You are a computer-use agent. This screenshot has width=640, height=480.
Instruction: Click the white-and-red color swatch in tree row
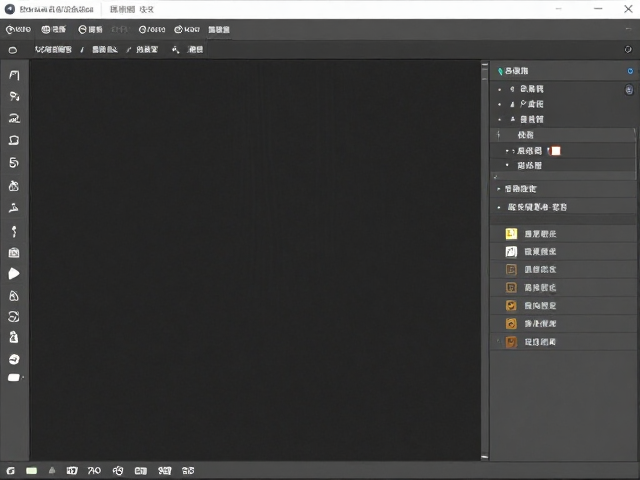click(555, 151)
